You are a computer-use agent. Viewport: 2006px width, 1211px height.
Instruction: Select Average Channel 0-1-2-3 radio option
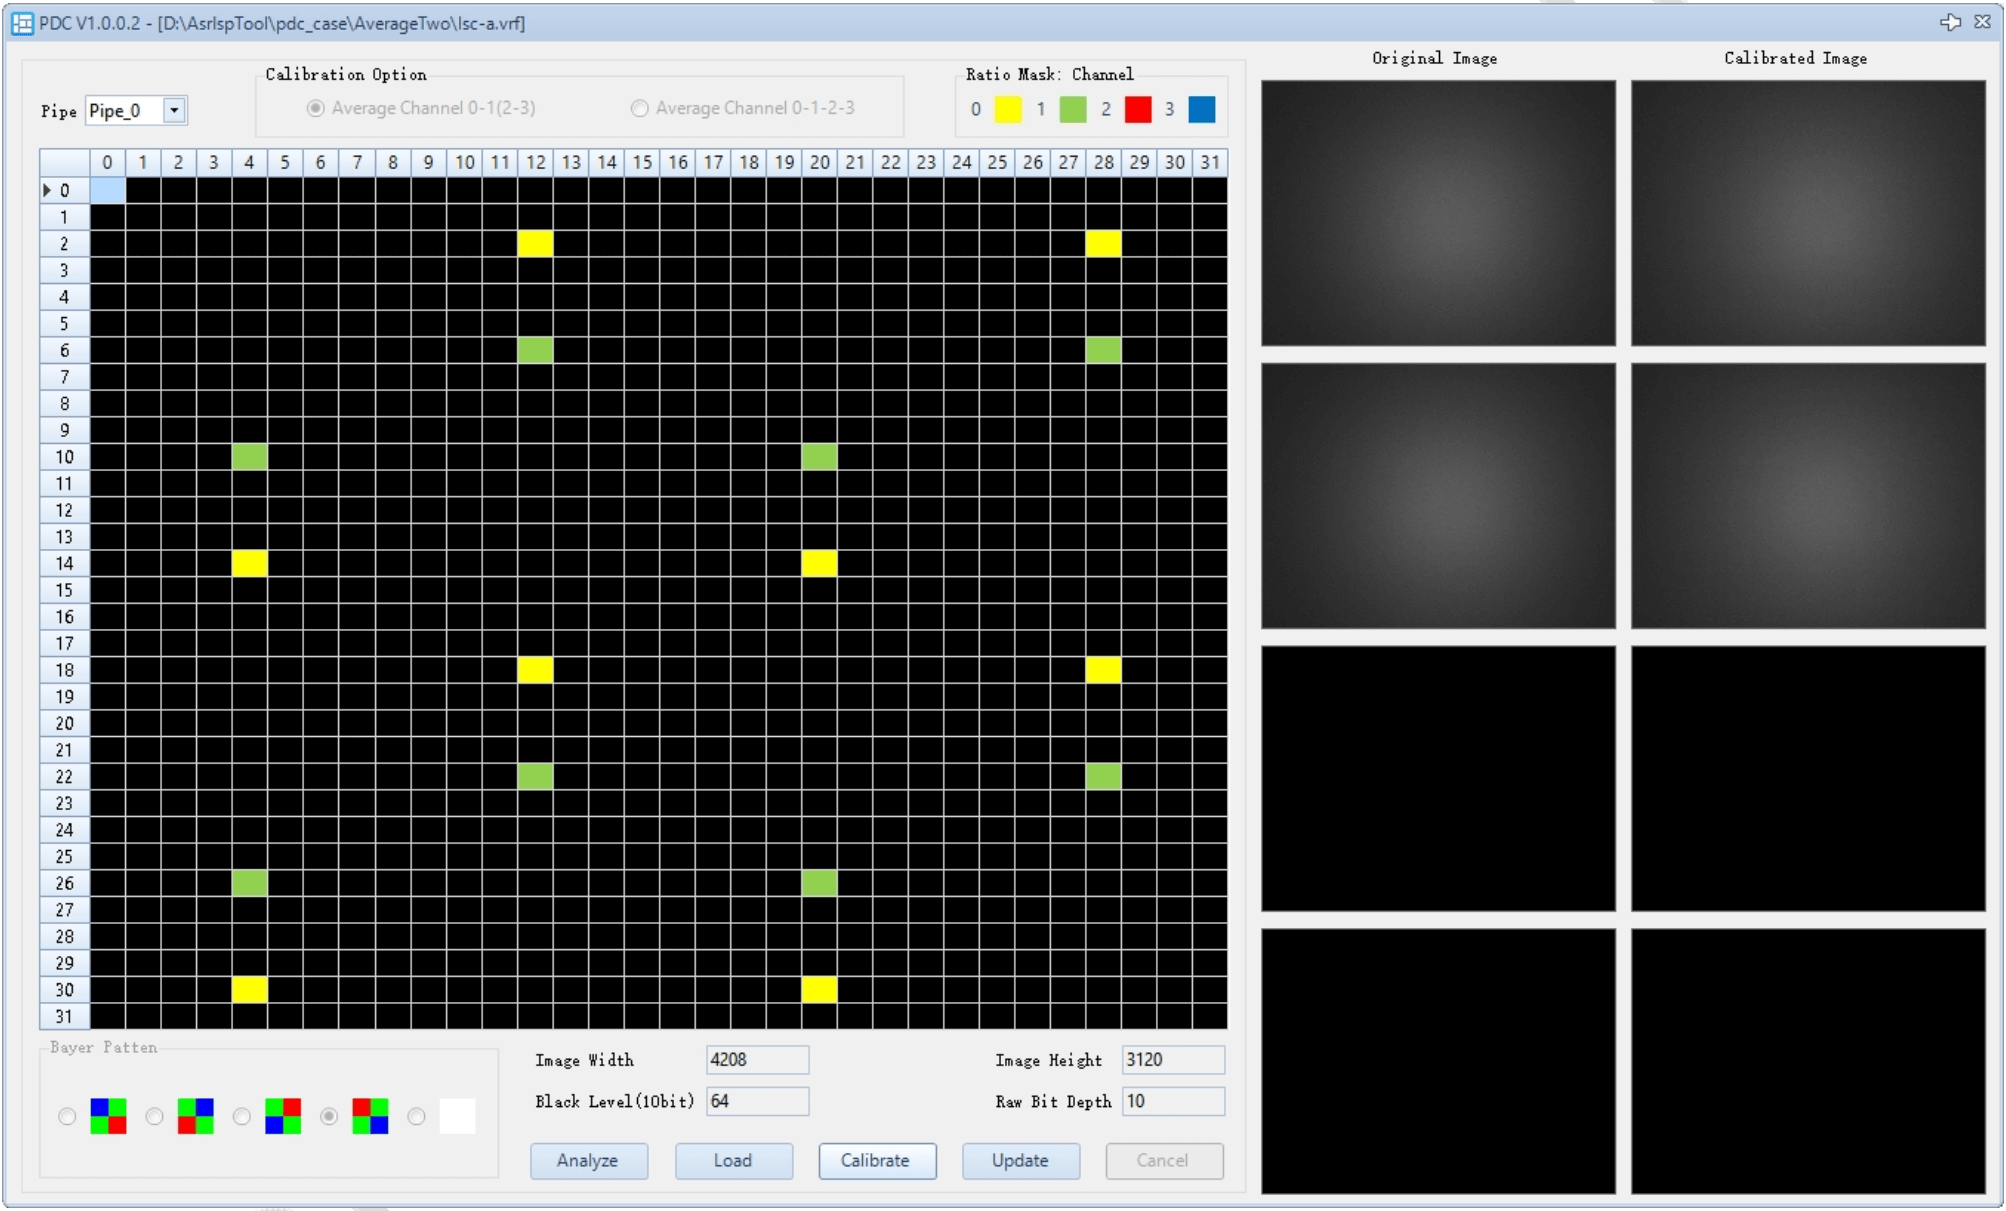click(640, 108)
